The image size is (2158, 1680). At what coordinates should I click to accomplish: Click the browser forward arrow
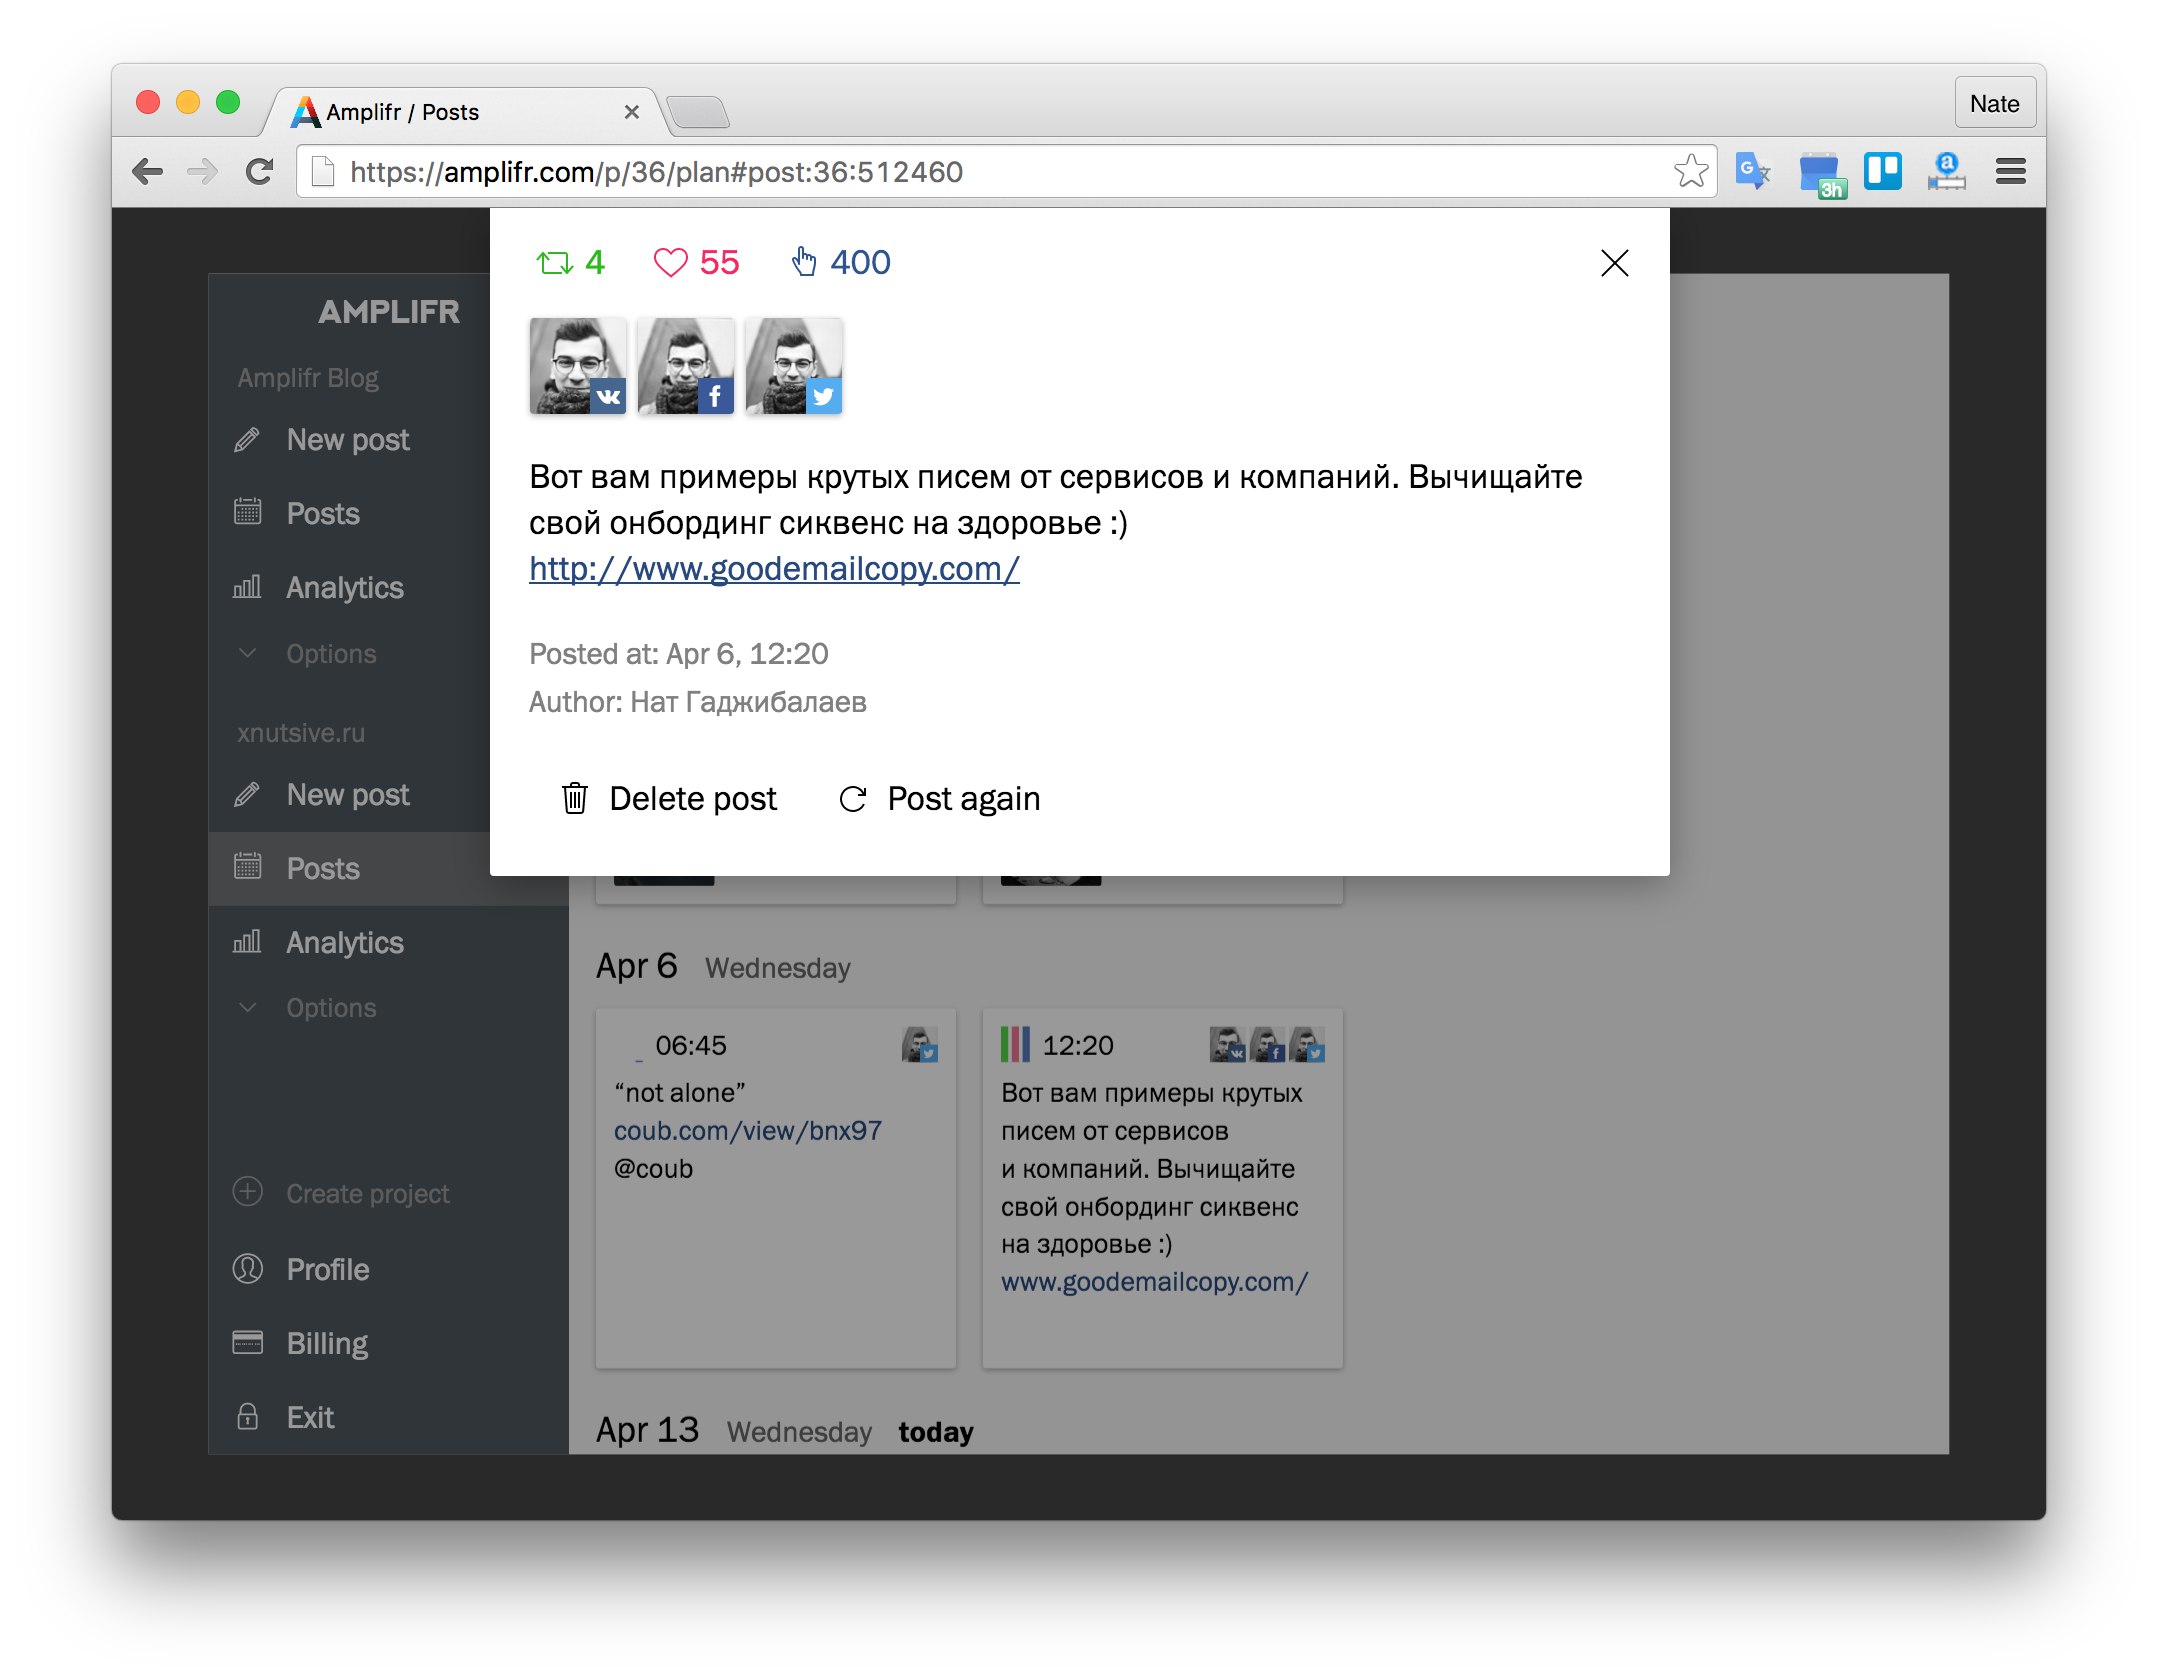pyautogui.click(x=203, y=172)
